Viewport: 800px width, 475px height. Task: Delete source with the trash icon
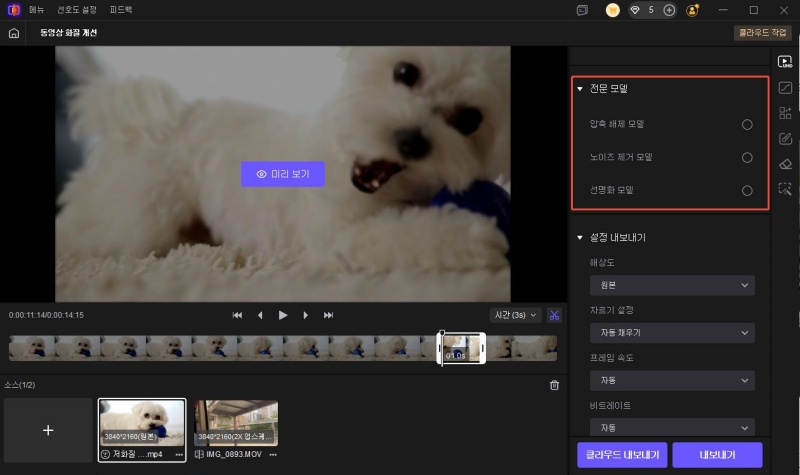pyautogui.click(x=555, y=385)
